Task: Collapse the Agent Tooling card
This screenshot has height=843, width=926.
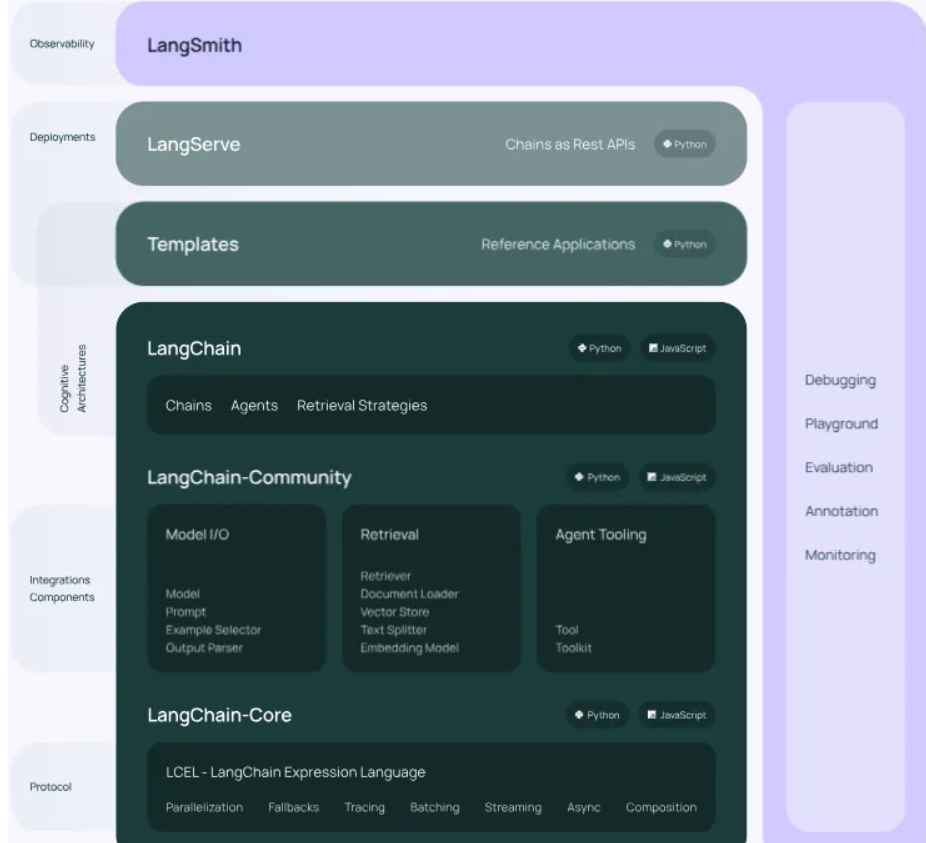Action: [x=601, y=535]
